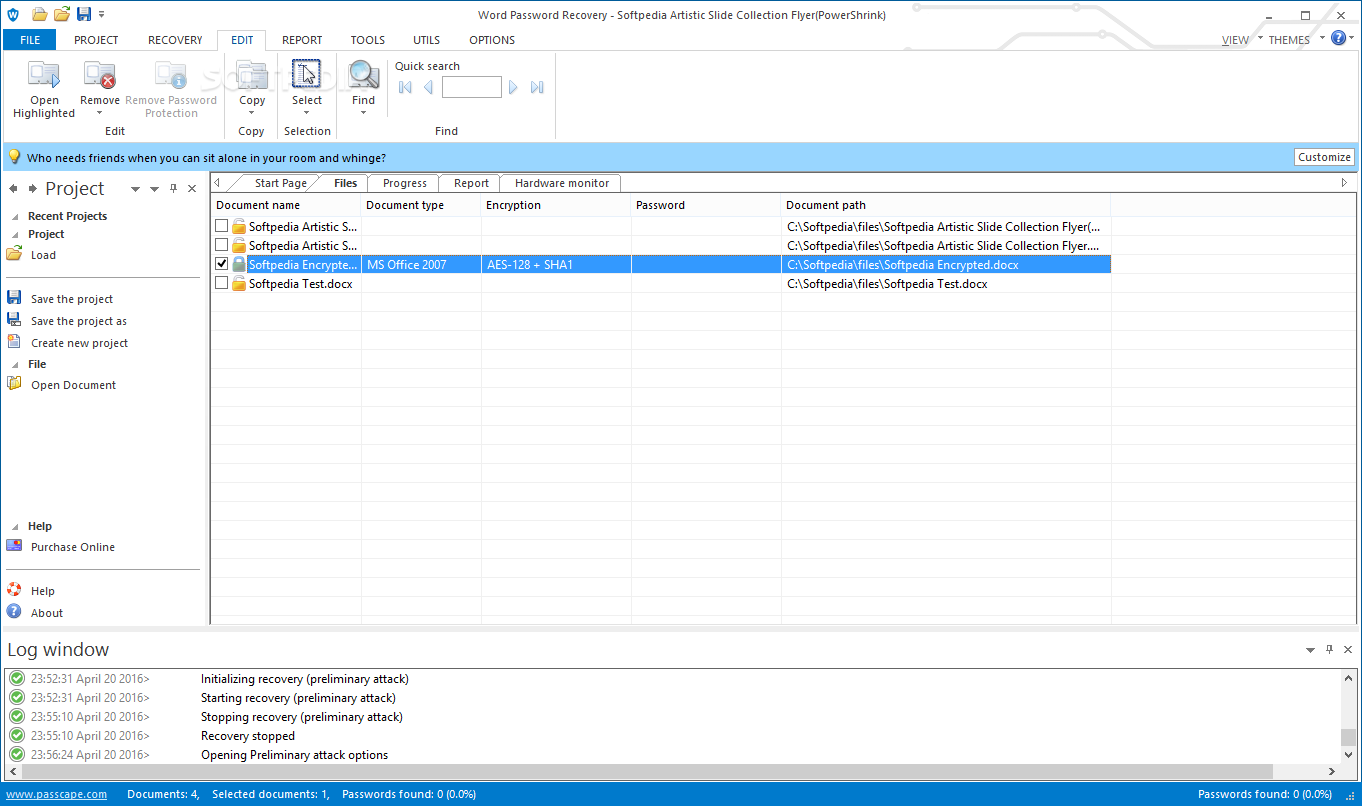The width and height of the screenshot is (1362, 806).
Task: Open the FILE ribbon tab
Action: 30,40
